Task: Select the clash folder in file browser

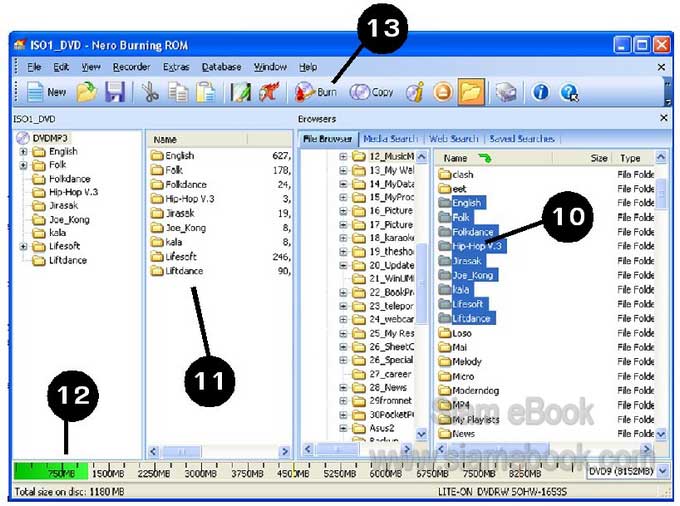Action: pyautogui.click(x=456, y=174)
